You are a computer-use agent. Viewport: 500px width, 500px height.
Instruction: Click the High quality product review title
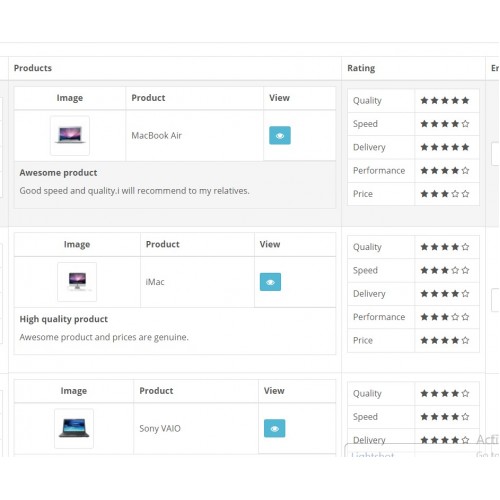64,319
